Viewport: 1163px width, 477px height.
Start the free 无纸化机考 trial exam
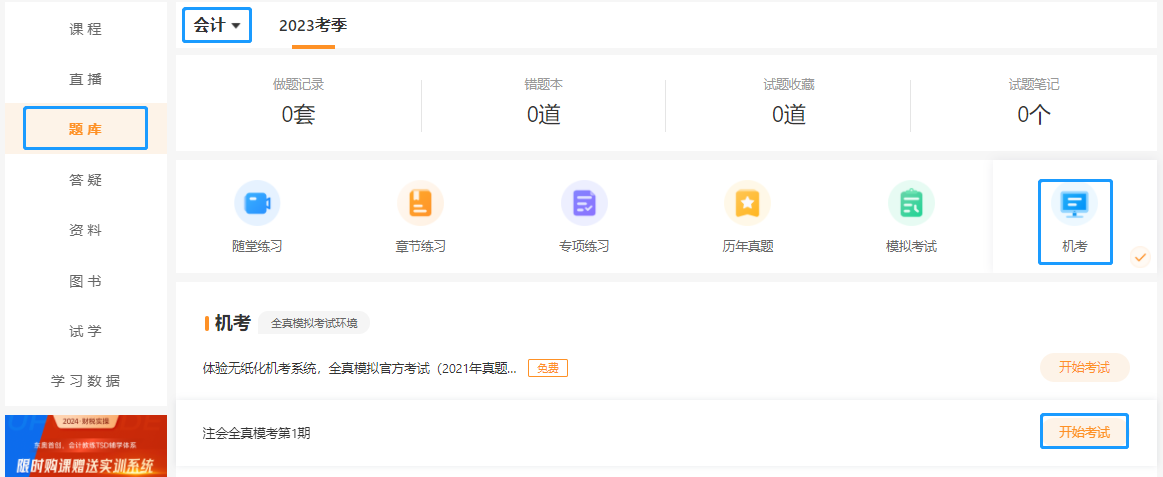pyautogui.click(x=1084, y=367)
